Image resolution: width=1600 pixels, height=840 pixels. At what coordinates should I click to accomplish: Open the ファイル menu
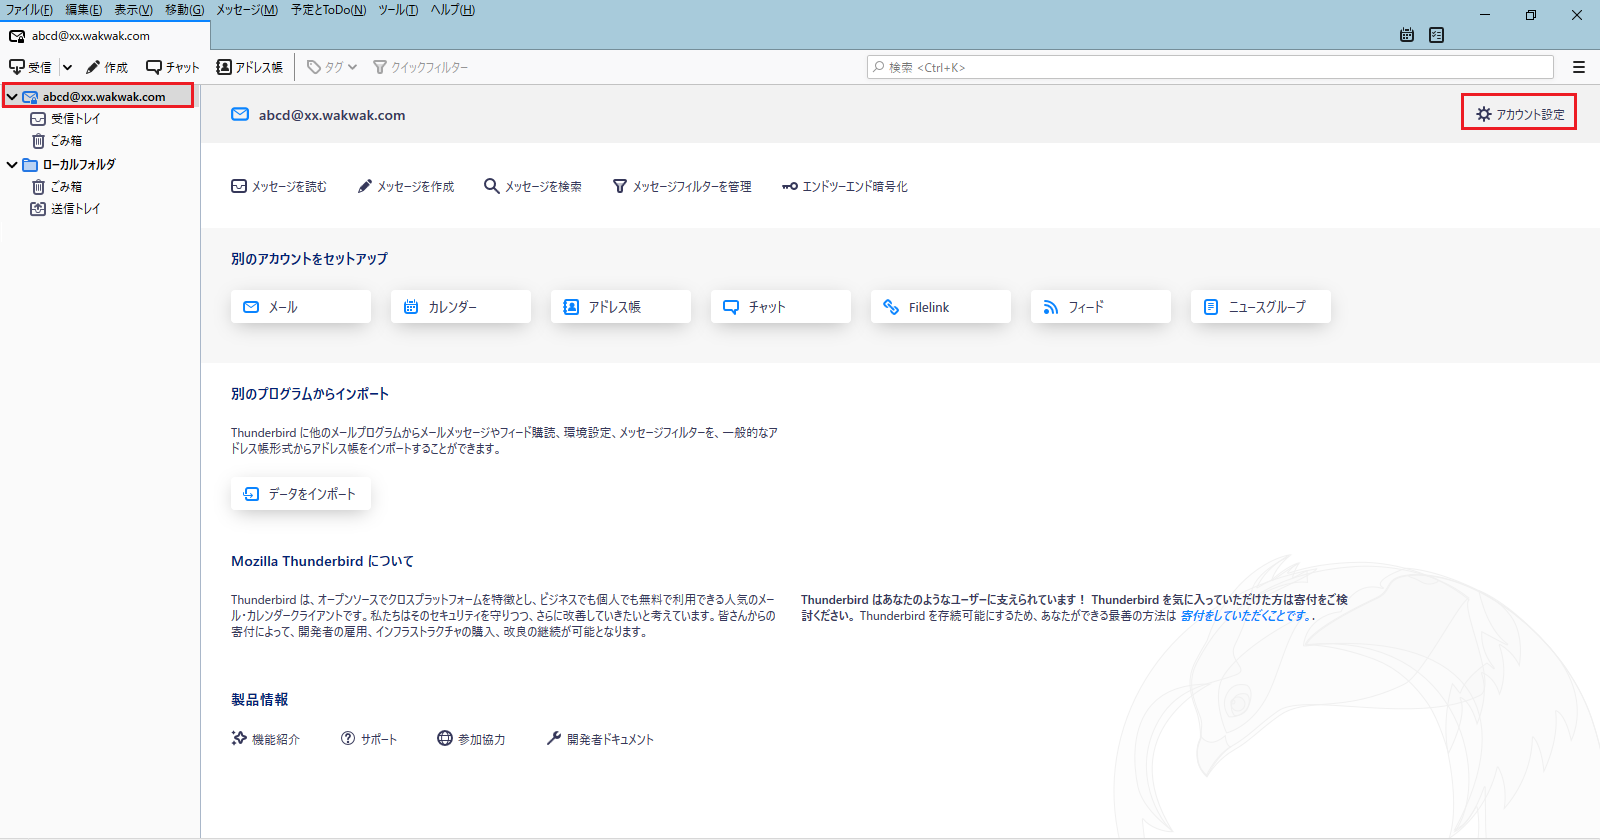(29, 10)
